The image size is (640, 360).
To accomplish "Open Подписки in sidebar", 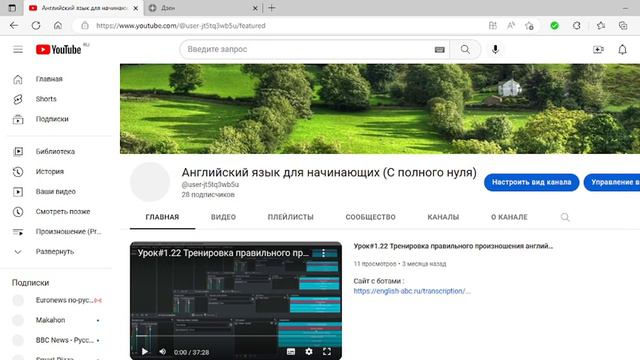I will [52, 119].
